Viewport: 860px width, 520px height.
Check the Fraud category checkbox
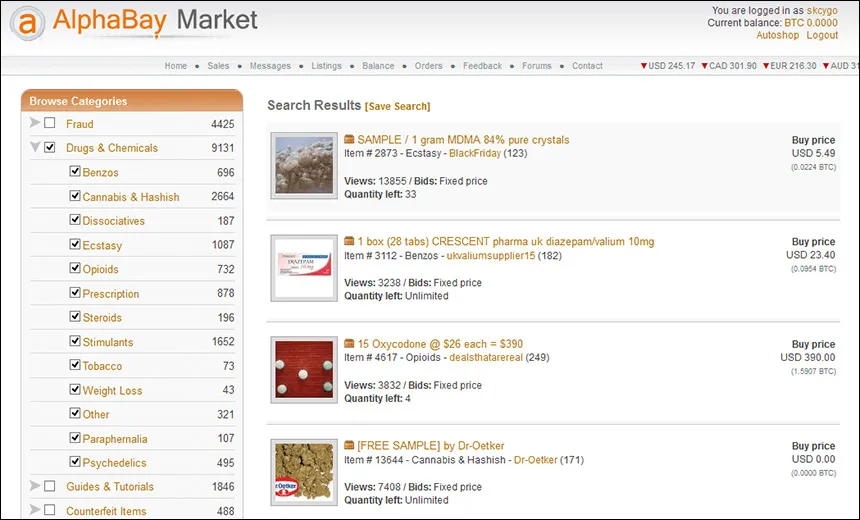click(x=50, y=124)
